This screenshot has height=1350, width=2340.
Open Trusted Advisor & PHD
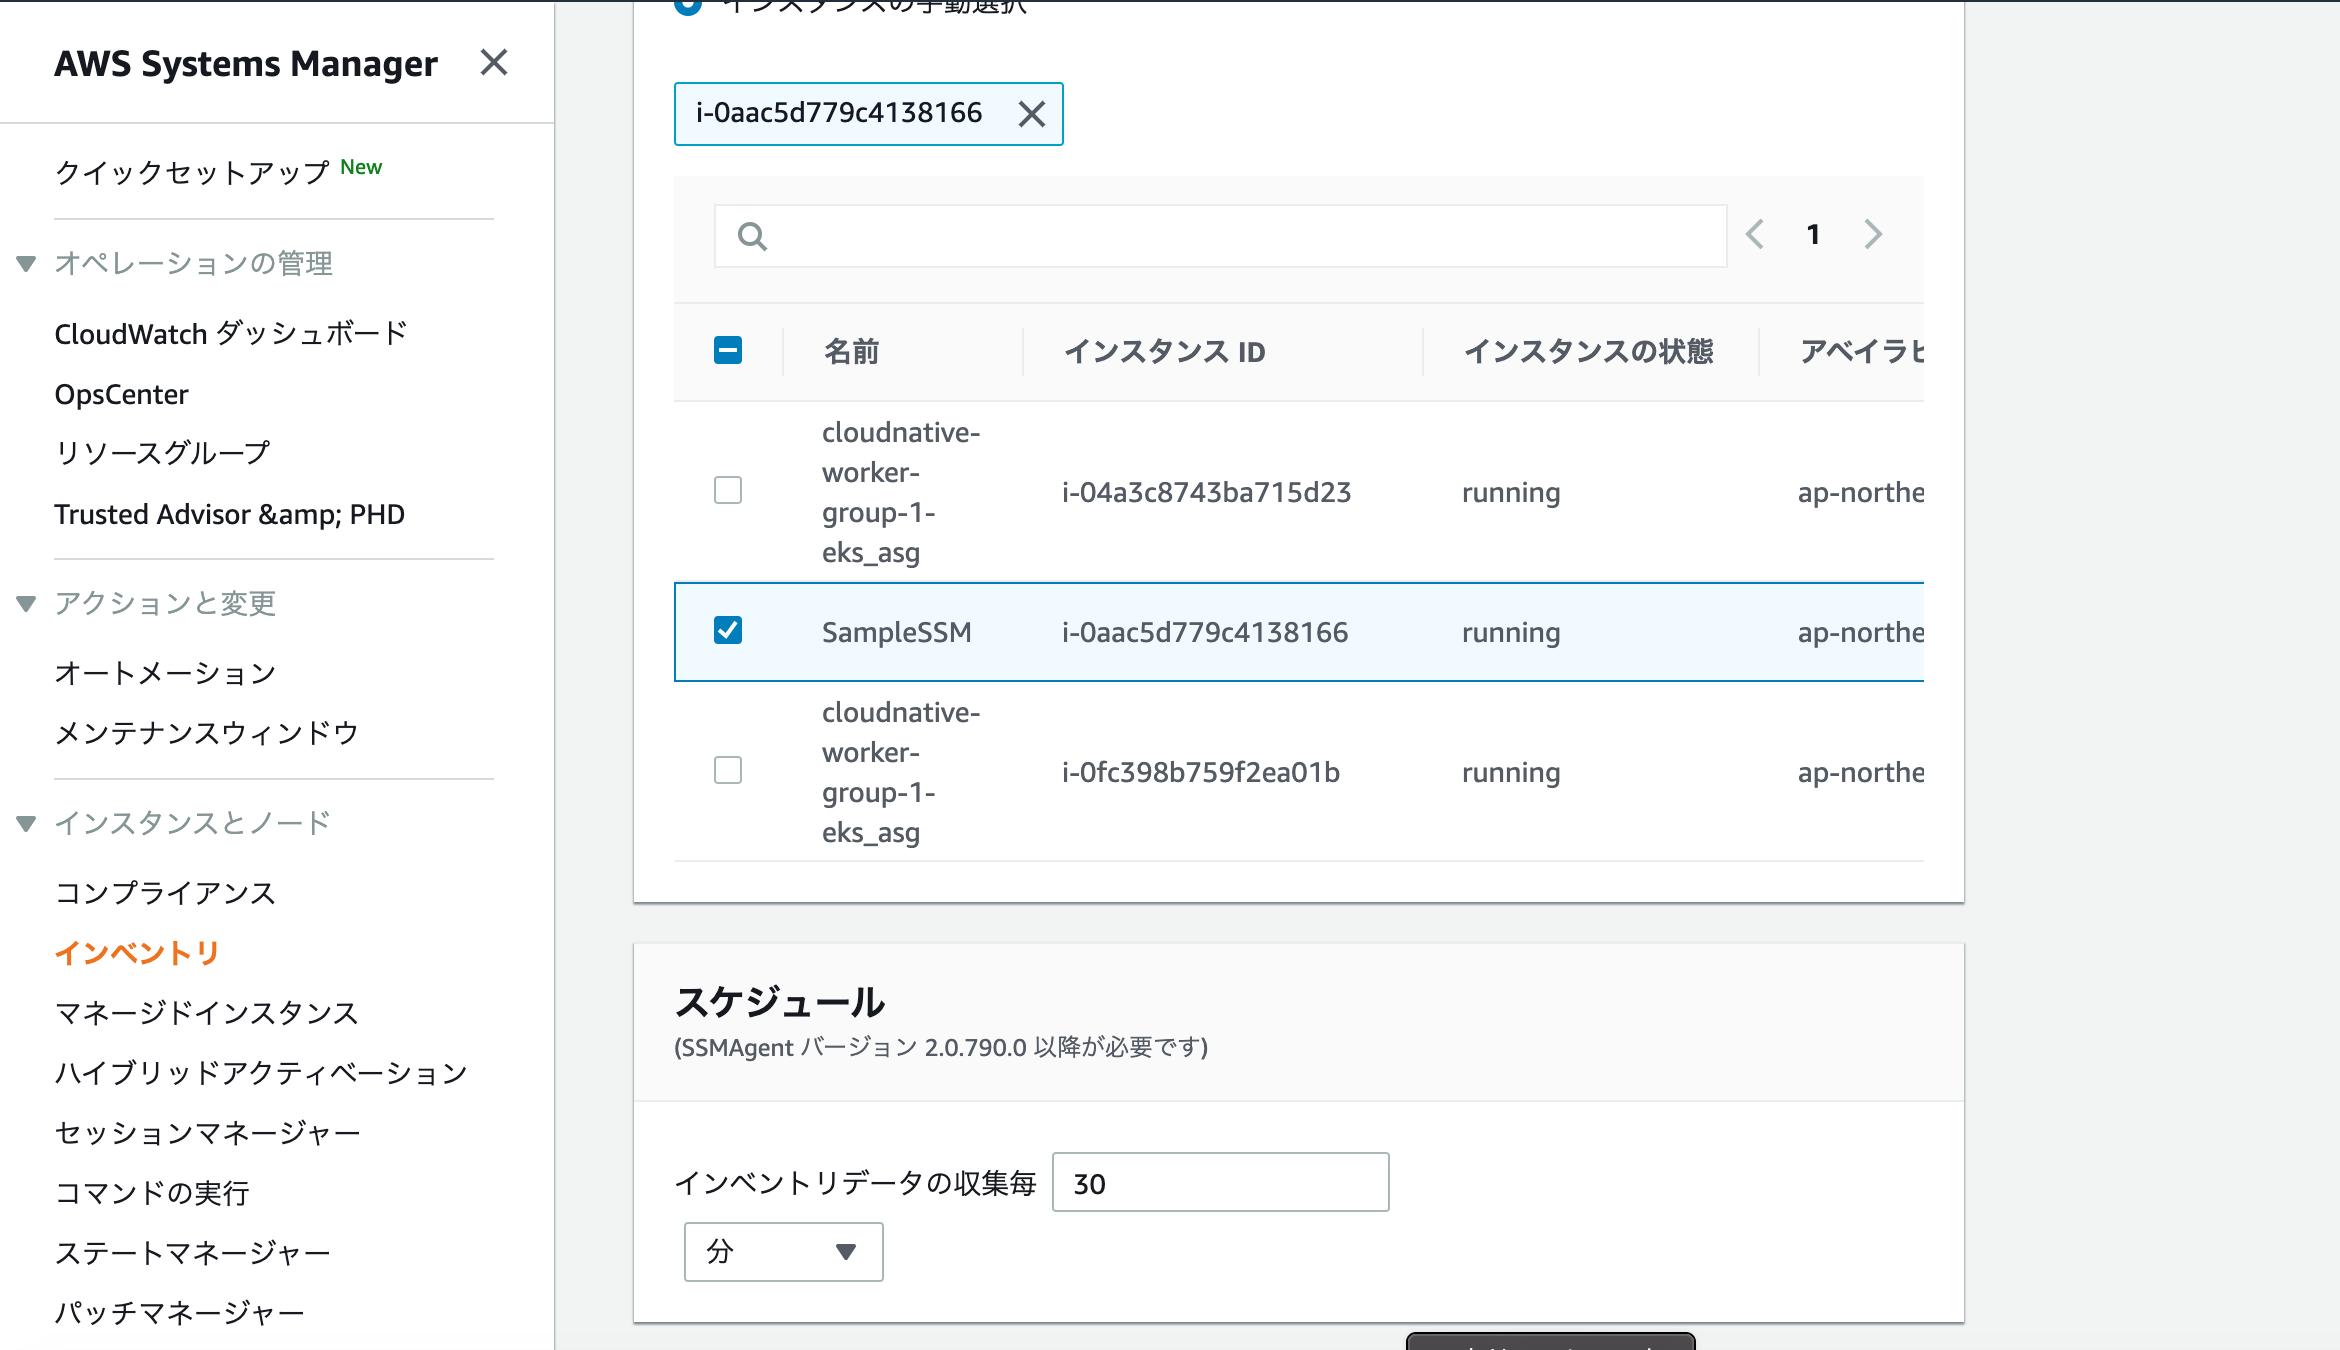point(229,514)
